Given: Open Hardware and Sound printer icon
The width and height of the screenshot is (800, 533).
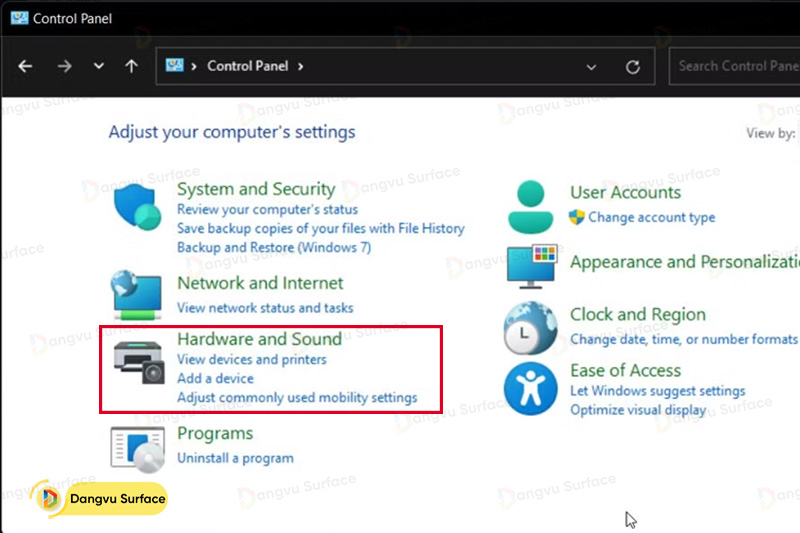Looking at the screenshot, I should [x=139, y=363].
